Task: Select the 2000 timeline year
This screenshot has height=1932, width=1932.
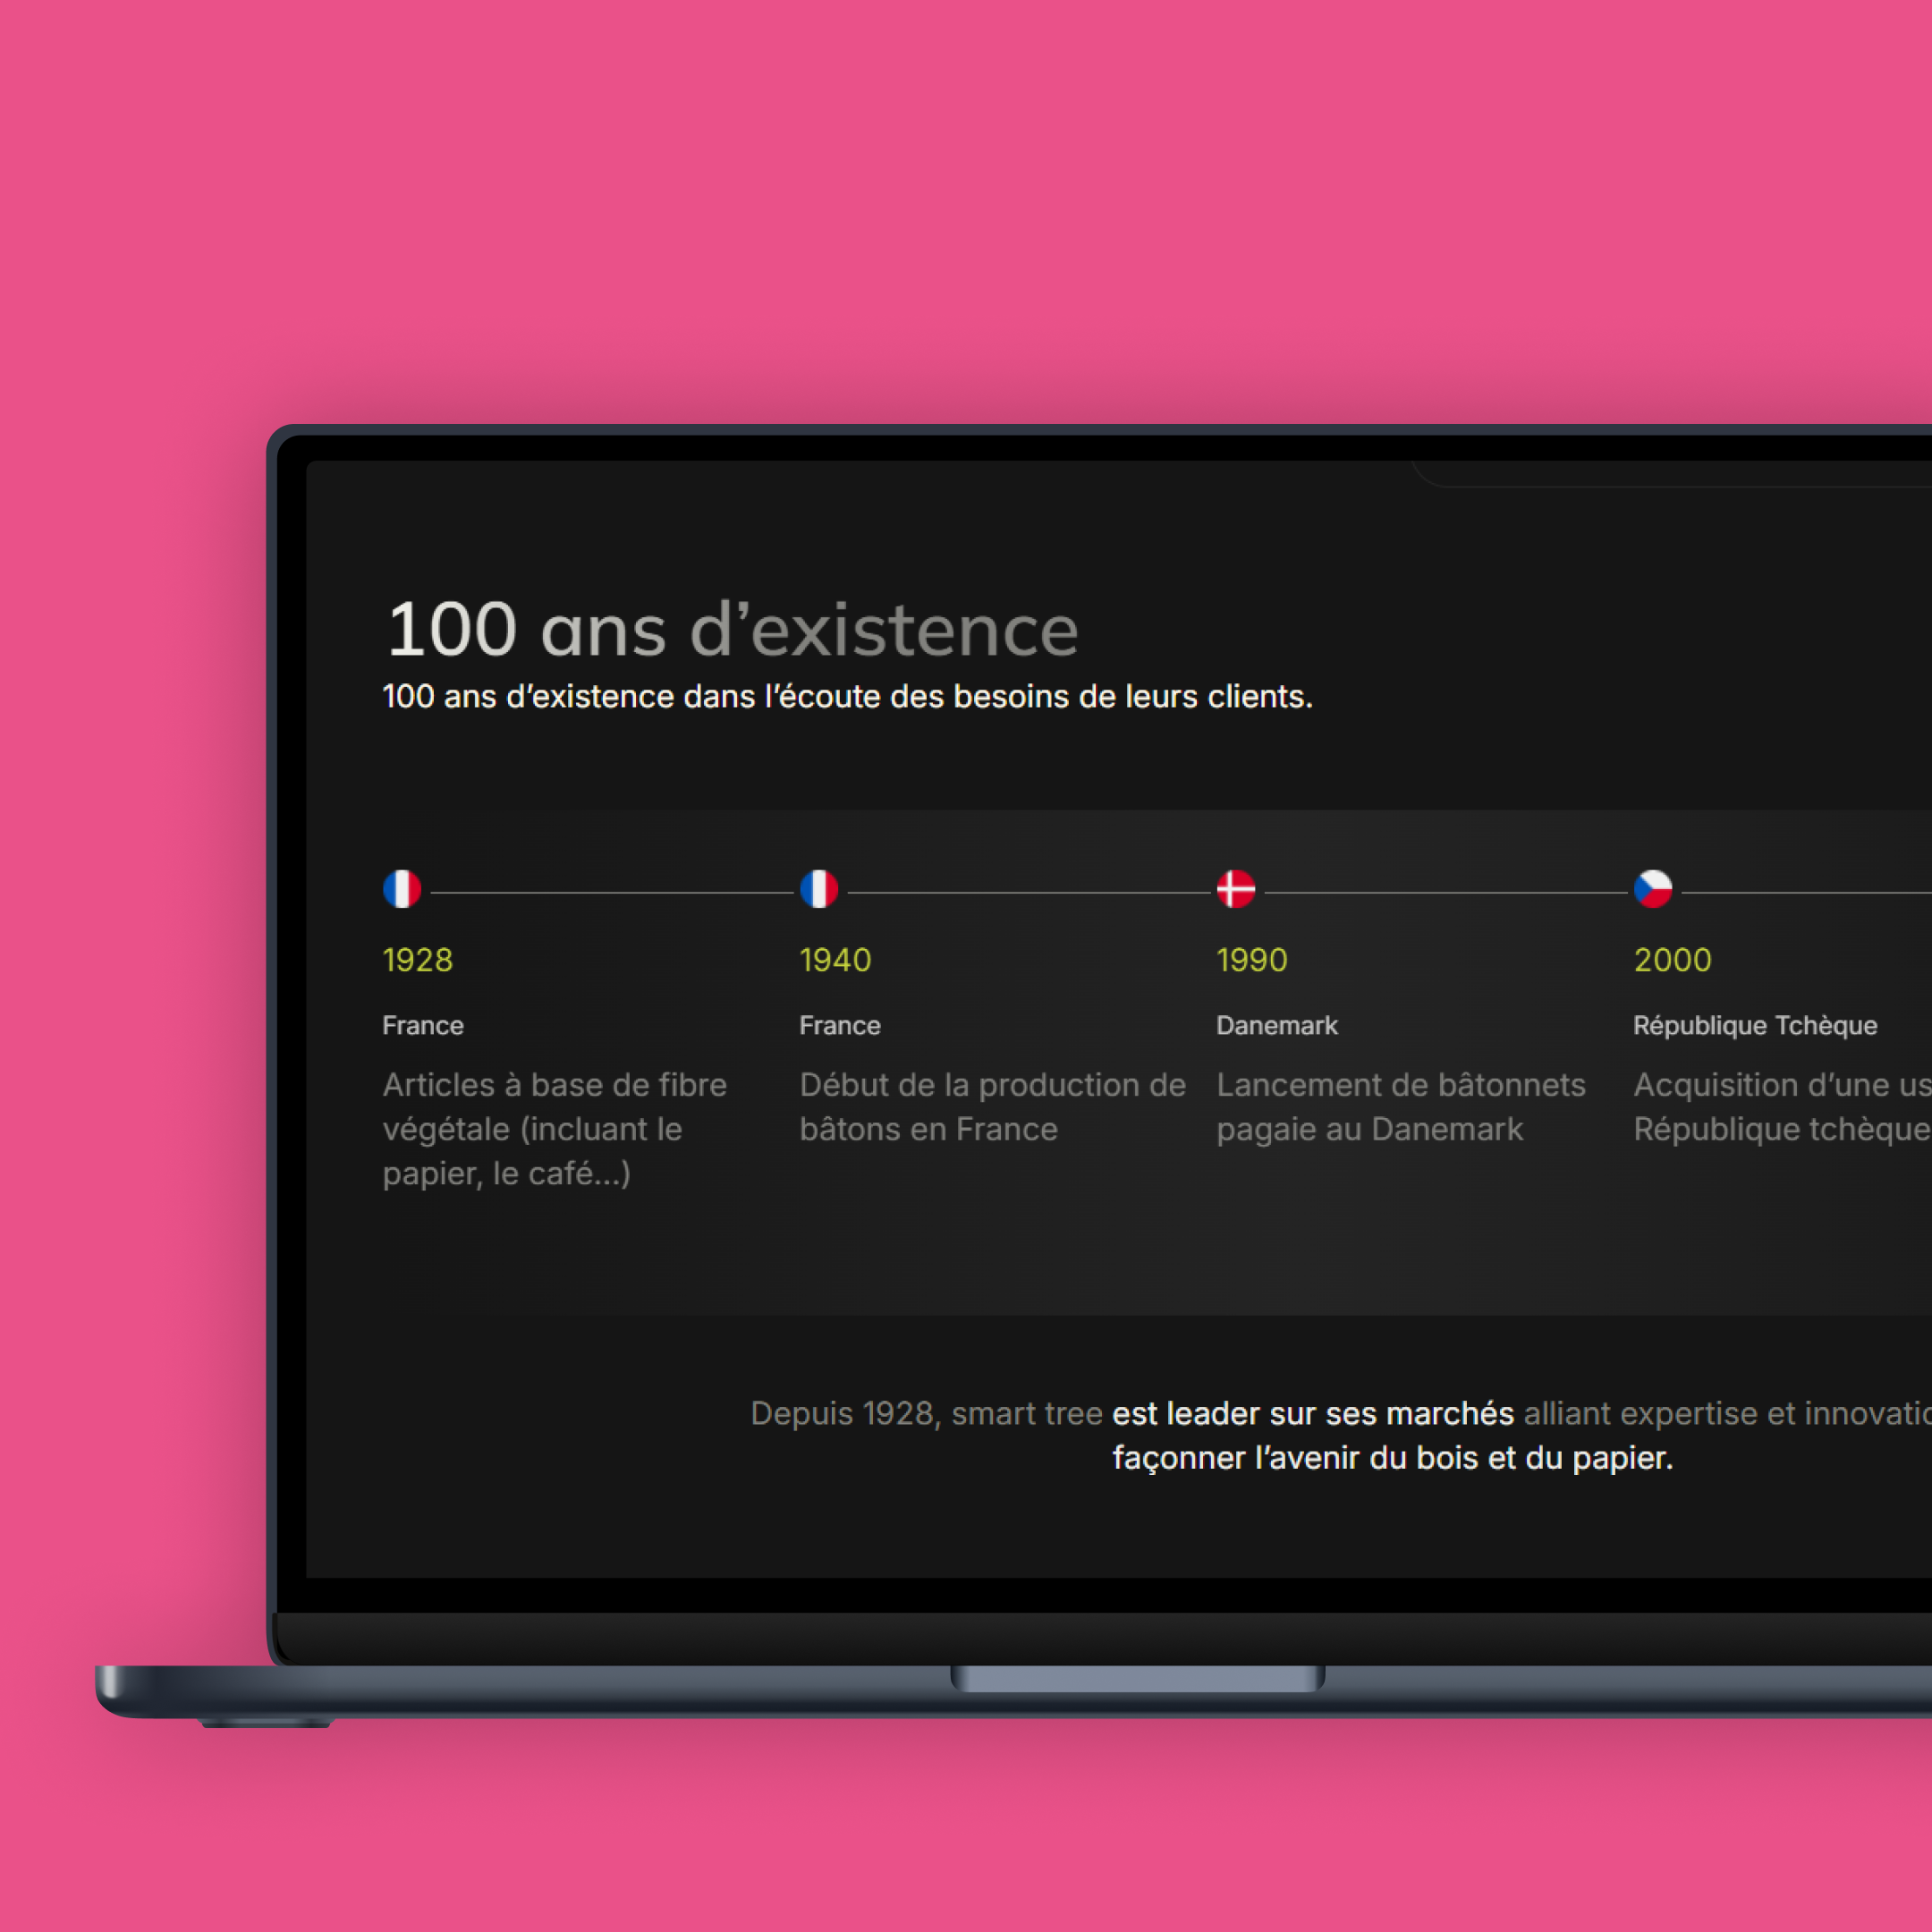Action: [x=1672, y=960]
